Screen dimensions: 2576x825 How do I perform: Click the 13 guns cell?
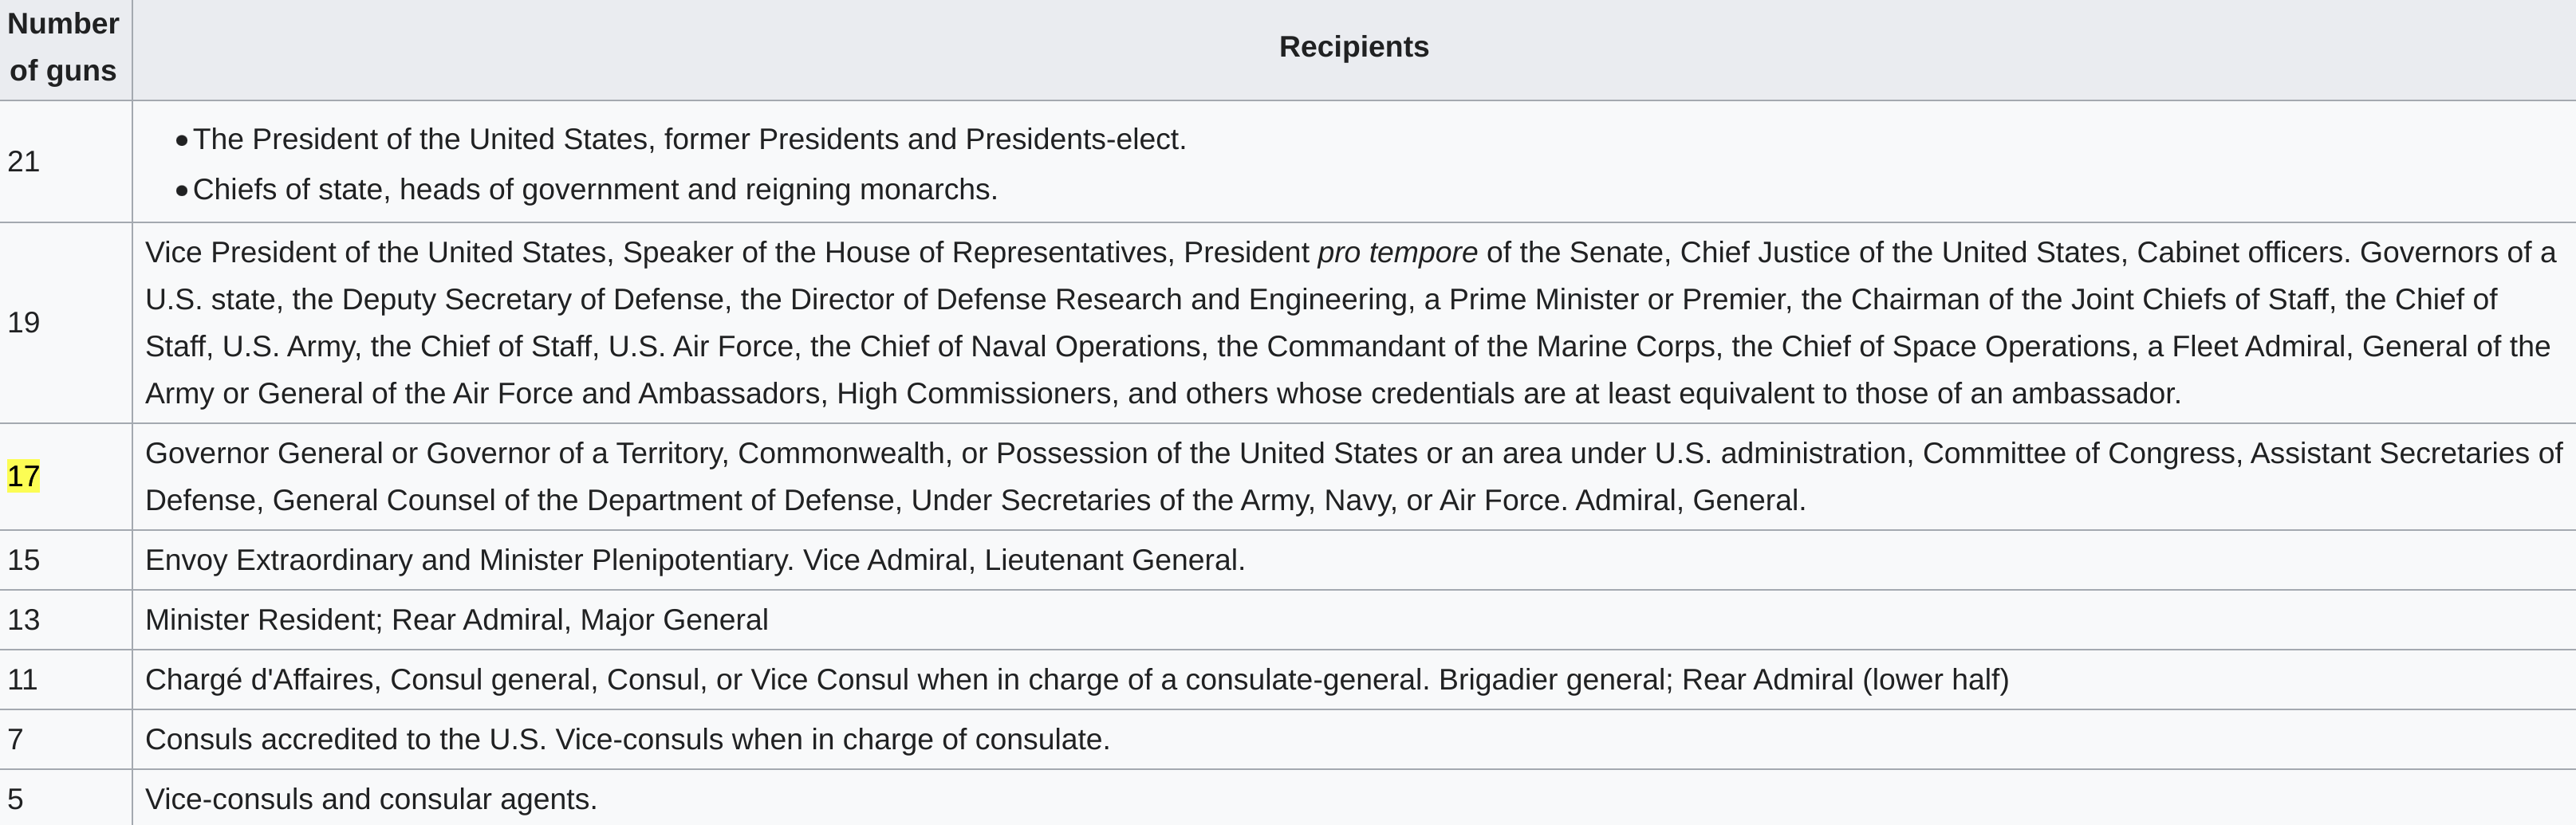point(65,619)
